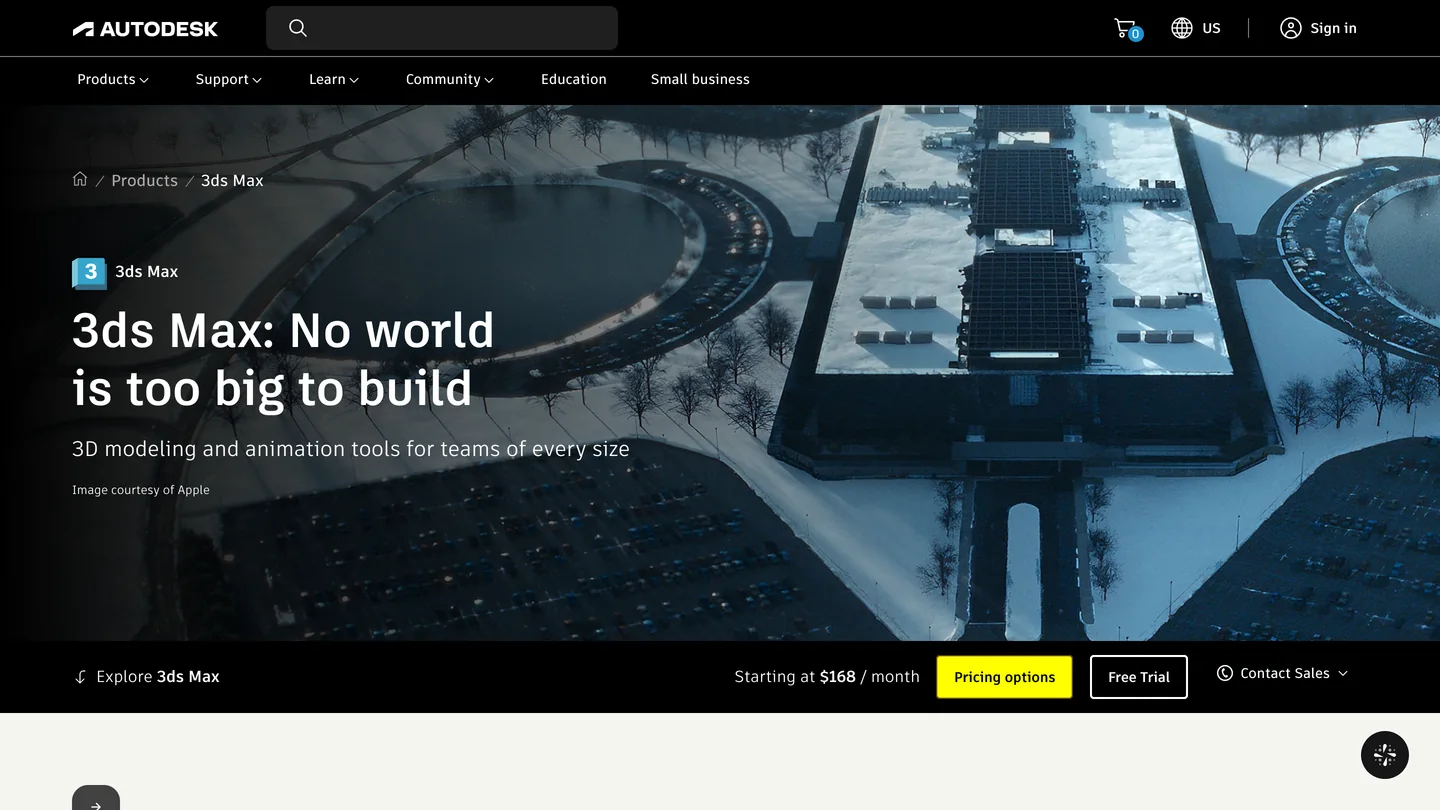Open the Small business menu item

(x=700, y=79)
